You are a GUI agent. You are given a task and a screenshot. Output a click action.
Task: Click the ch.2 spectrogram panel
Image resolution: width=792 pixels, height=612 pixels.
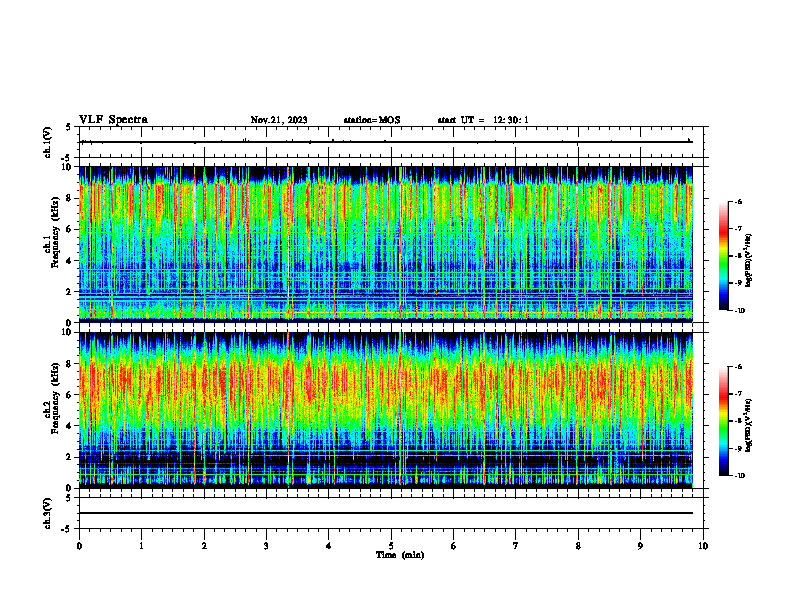coord(386,410)
